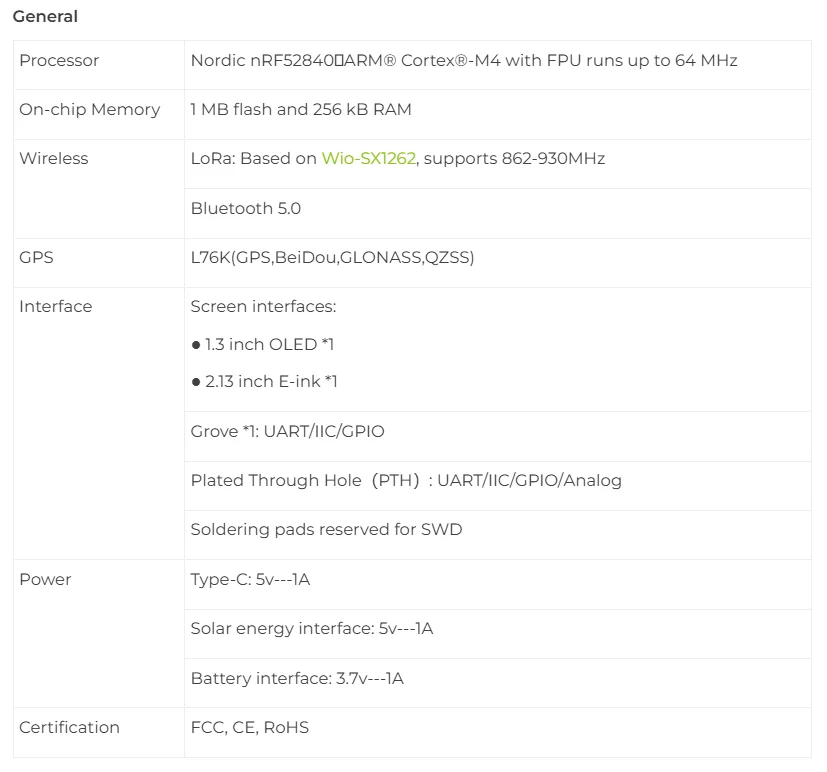Click the Screen interfaces text
The height and width of the screenshot is (772, 827).
pyautogui.click(x=263, y=307)
